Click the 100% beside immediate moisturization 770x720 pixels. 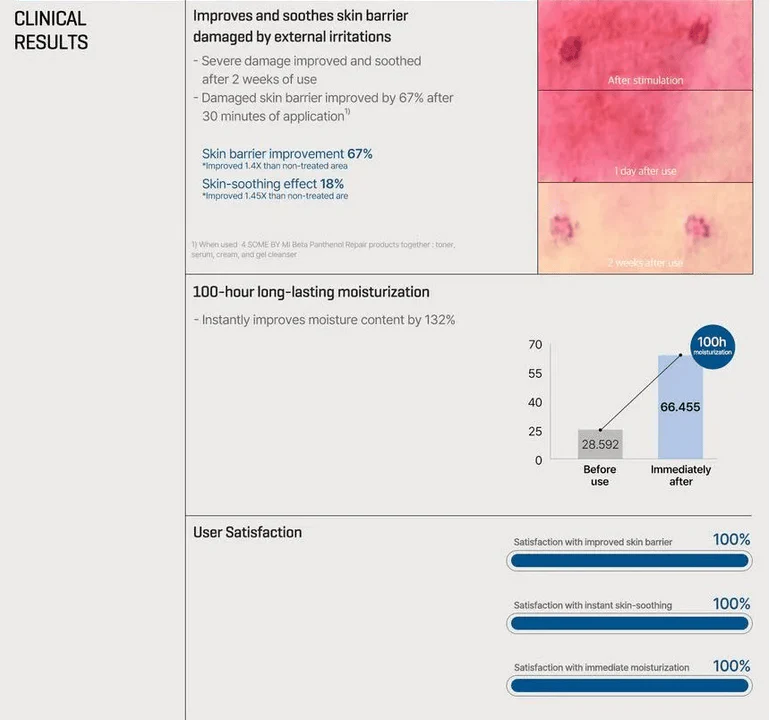click(731, 666)
